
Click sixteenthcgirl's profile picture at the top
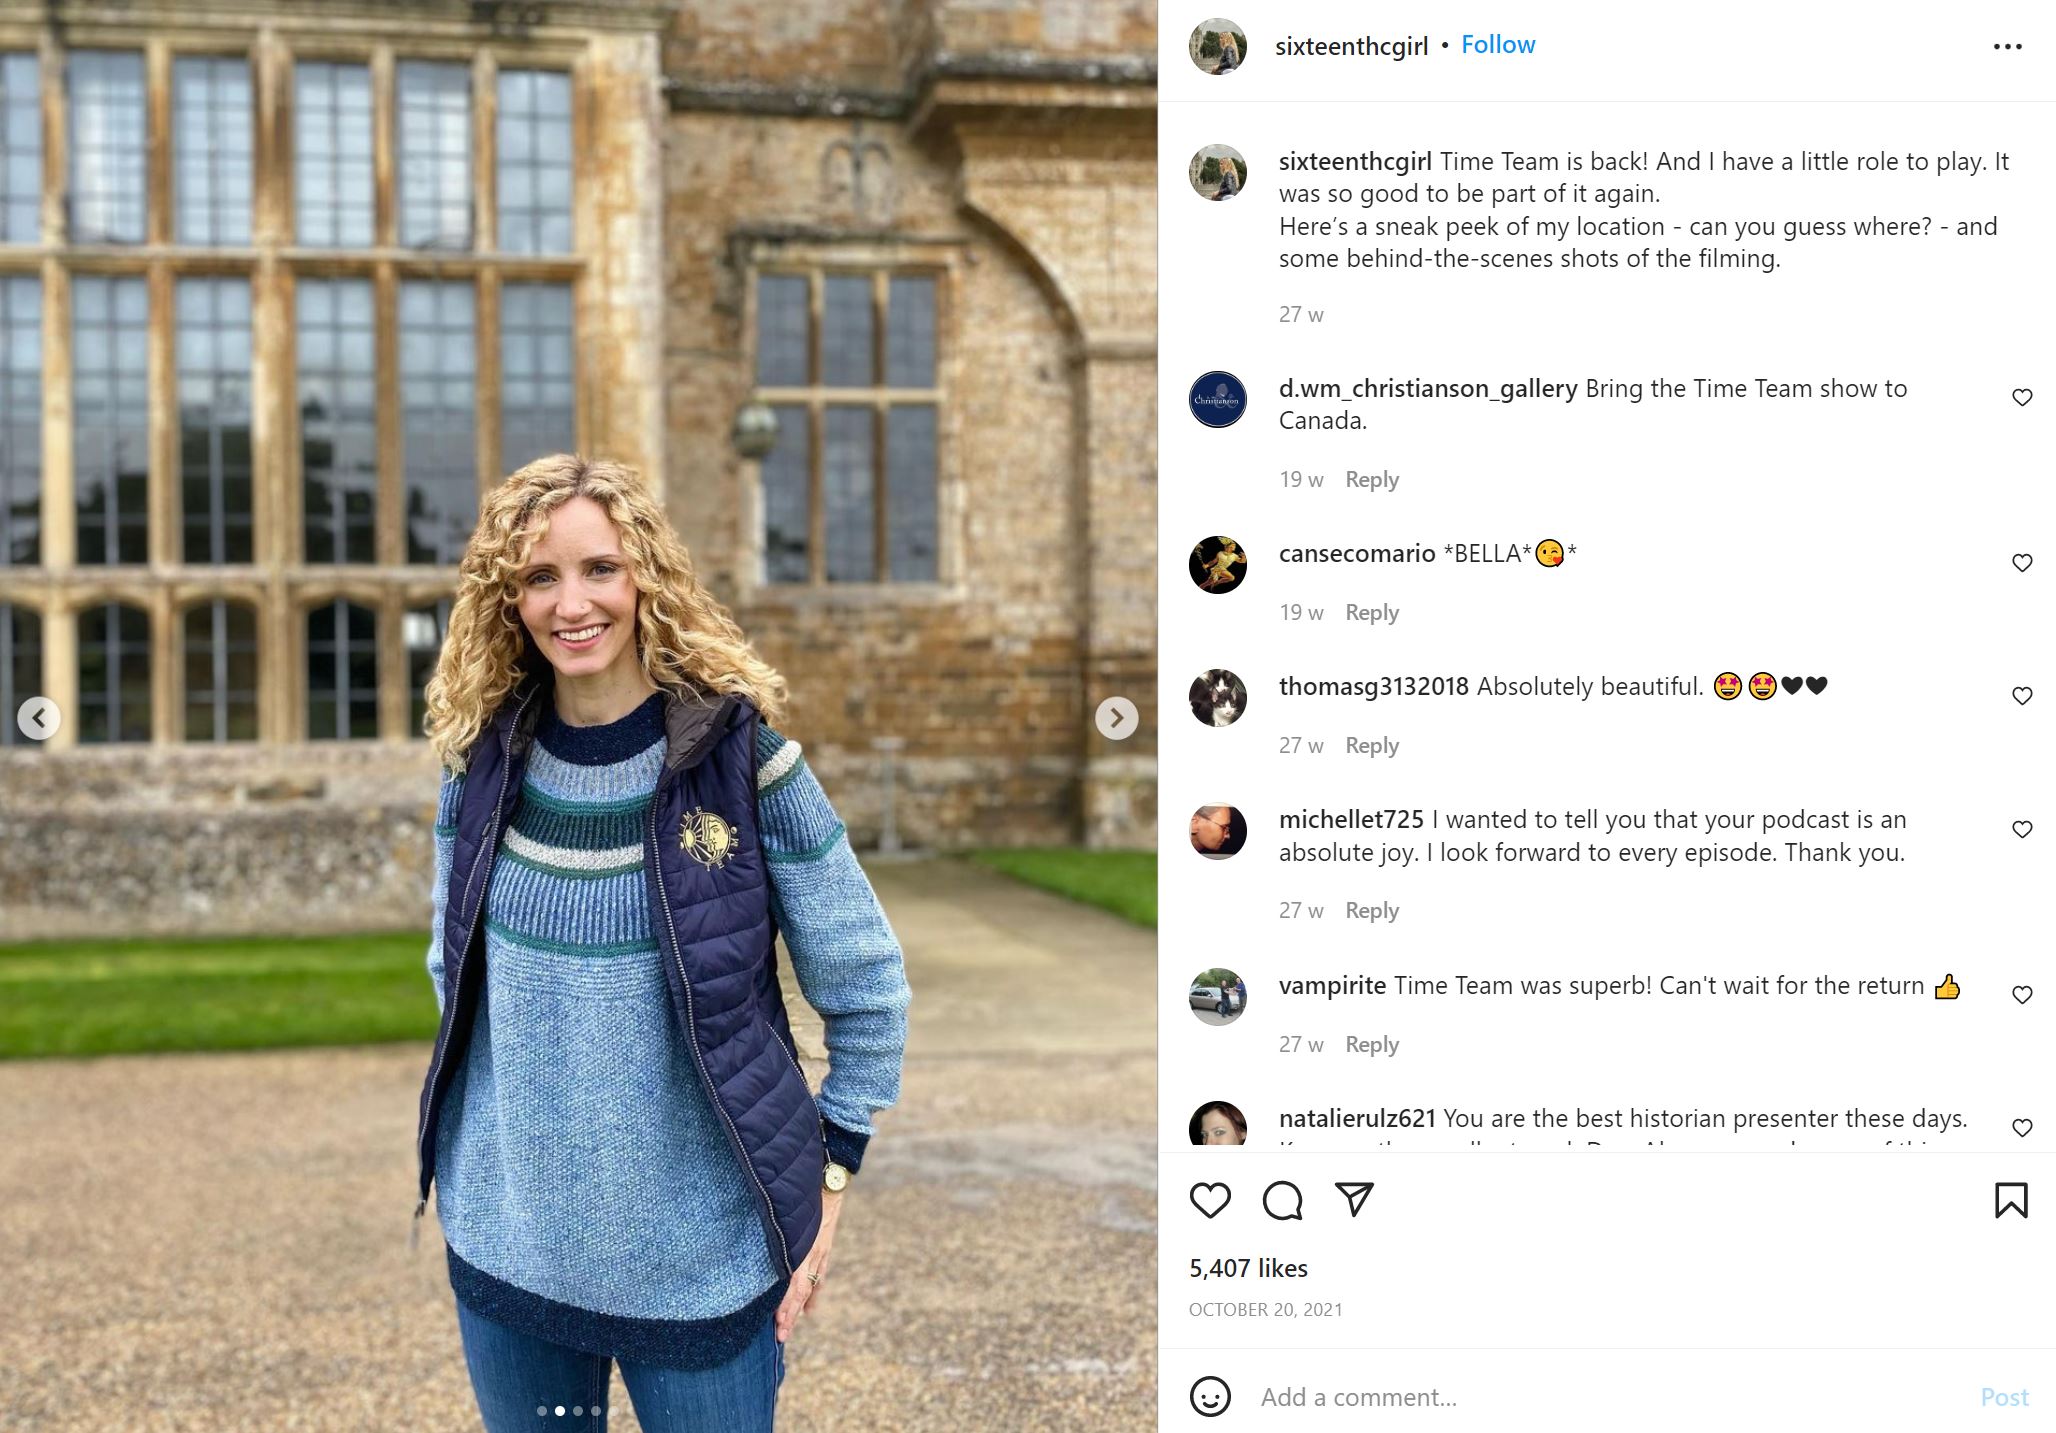1216,44
